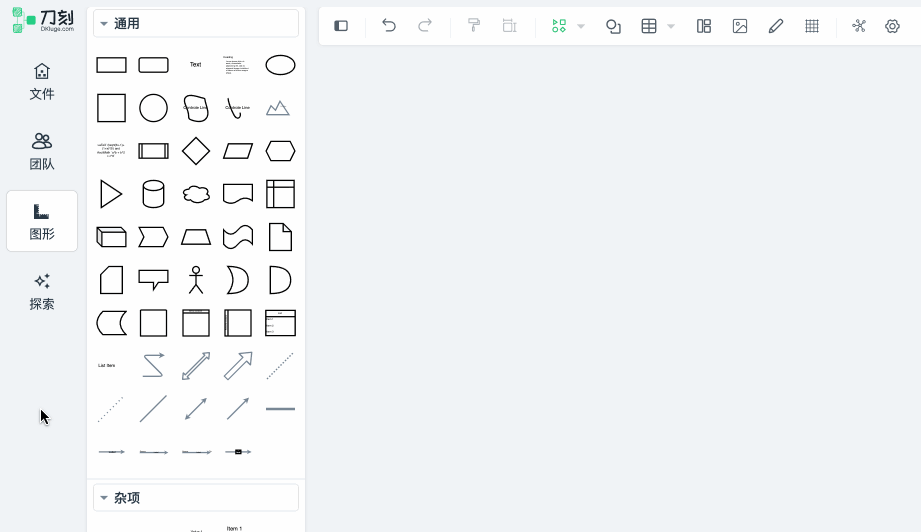The height and width of the screenshot is (532, 921).
Task: Open the 文件 tab in sidebar
Action: (x=42, y=81)
